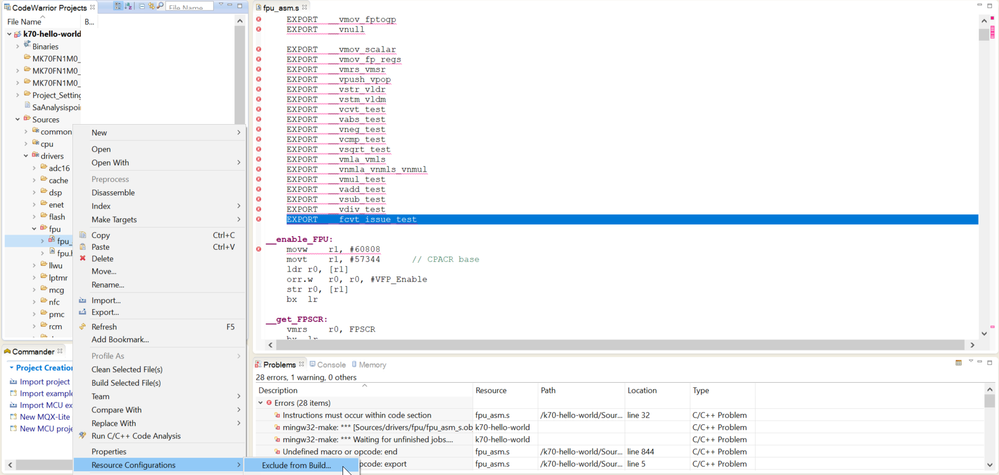Image resolution: width=999 pixels, height=475 pixels.
Task: Focus the File Name filter field
Action: 189,7
